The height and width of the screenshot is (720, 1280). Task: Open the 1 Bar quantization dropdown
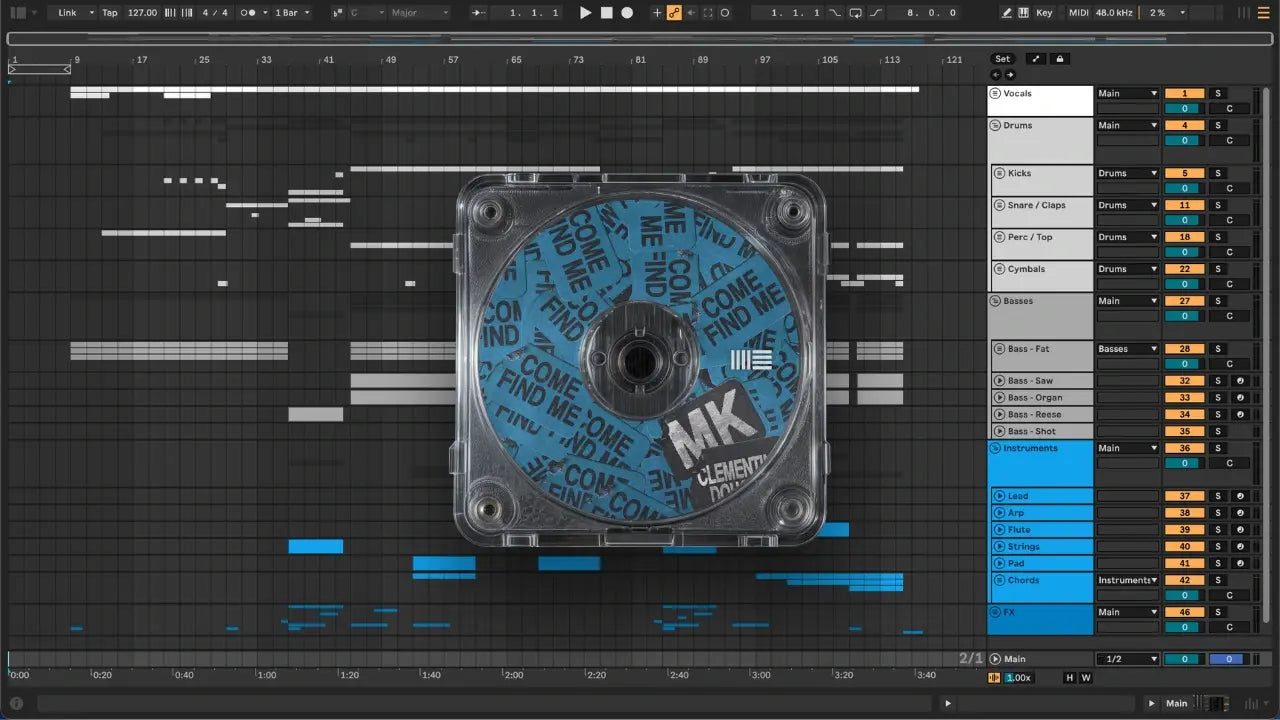293,13
